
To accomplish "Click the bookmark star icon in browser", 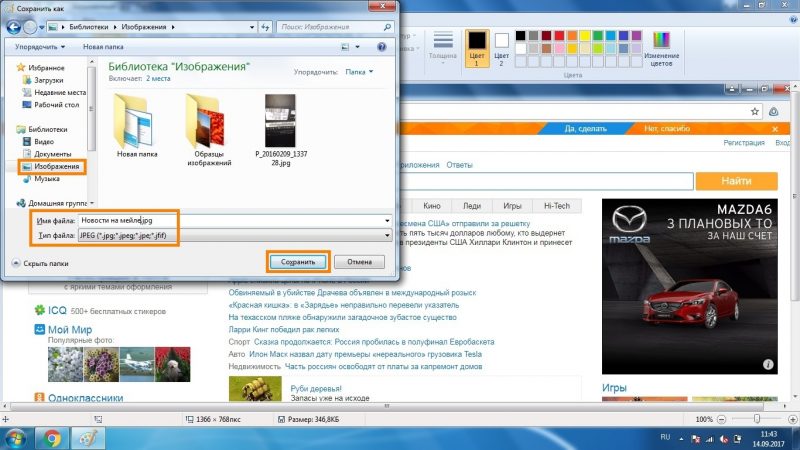I will coord(755,110).
